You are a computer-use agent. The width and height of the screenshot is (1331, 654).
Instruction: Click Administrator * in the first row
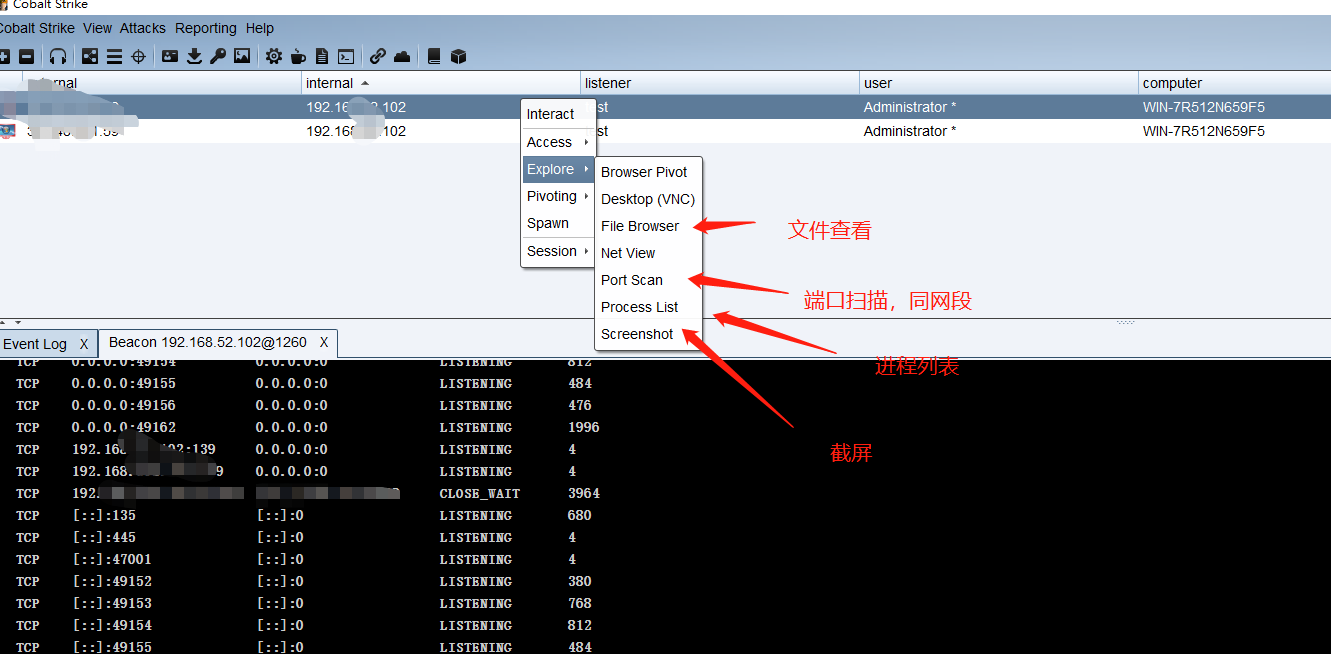click(910, 107)
